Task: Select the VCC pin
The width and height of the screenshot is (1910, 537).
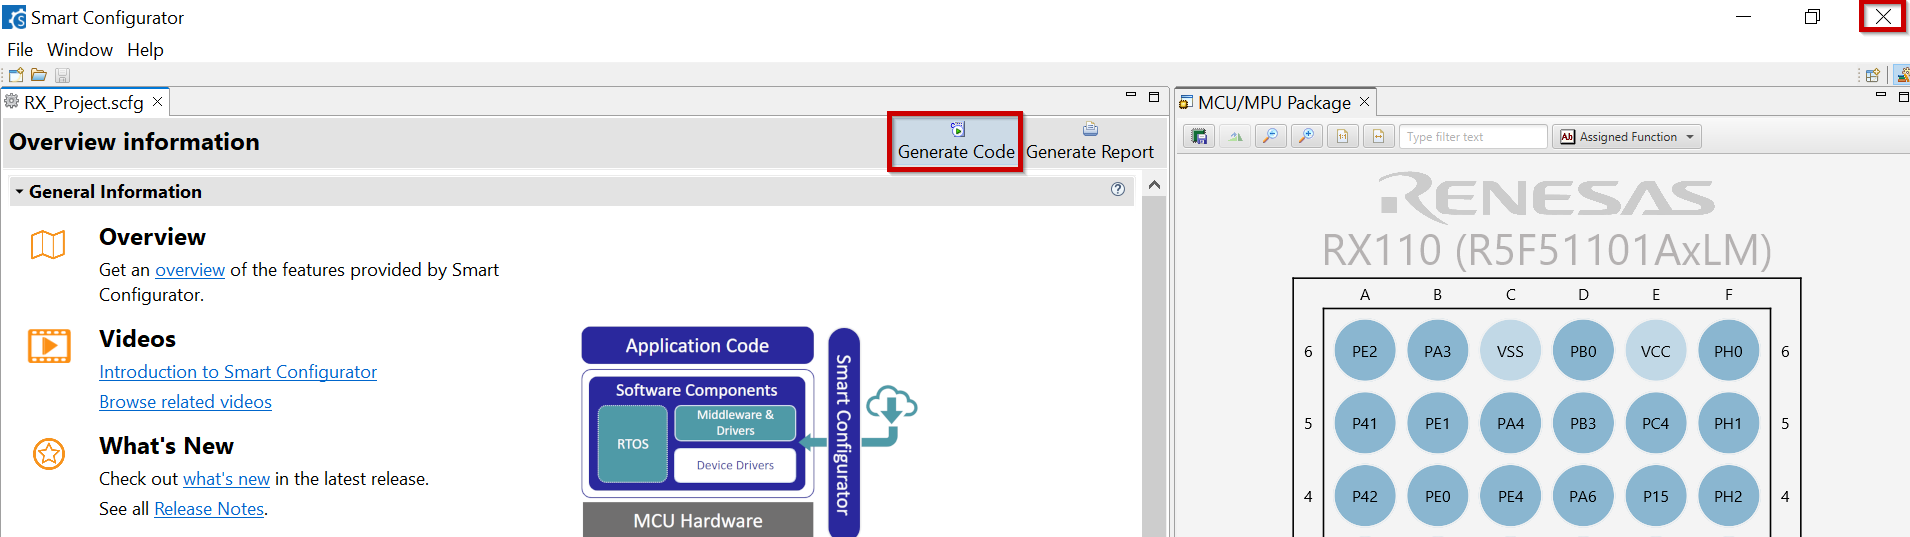Action: (1656, 351)
